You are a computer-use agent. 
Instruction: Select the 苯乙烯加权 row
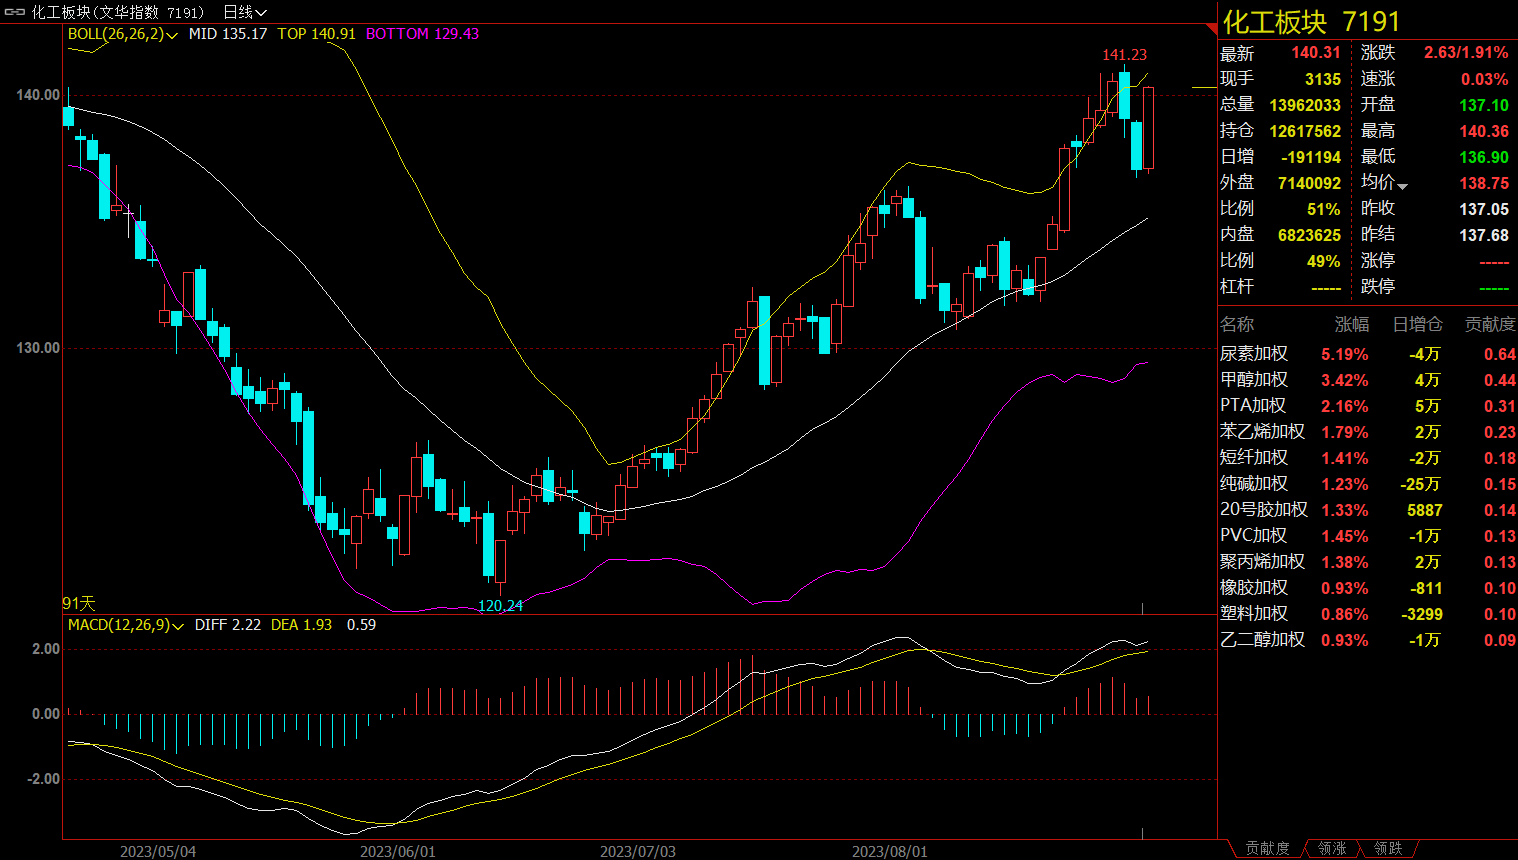click(1367, 432)
